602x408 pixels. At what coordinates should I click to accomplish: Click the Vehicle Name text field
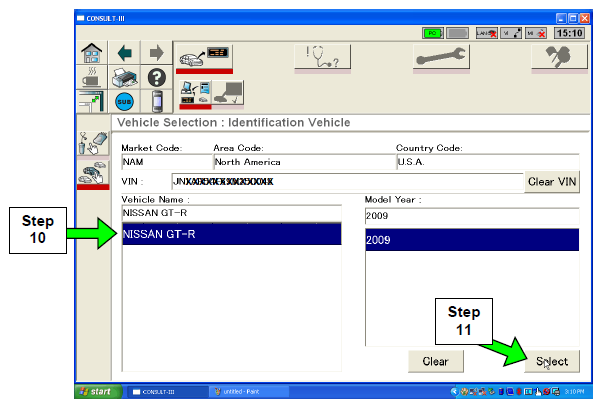[x=231, y=213]
